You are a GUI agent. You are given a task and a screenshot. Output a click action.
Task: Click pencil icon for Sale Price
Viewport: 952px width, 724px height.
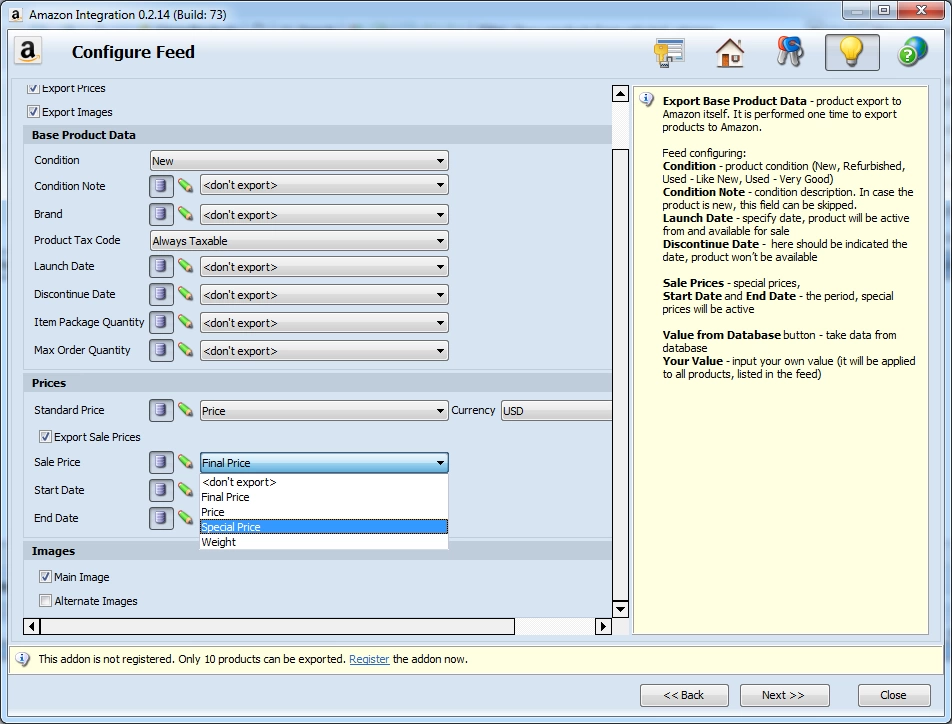(x=185, y=462)
